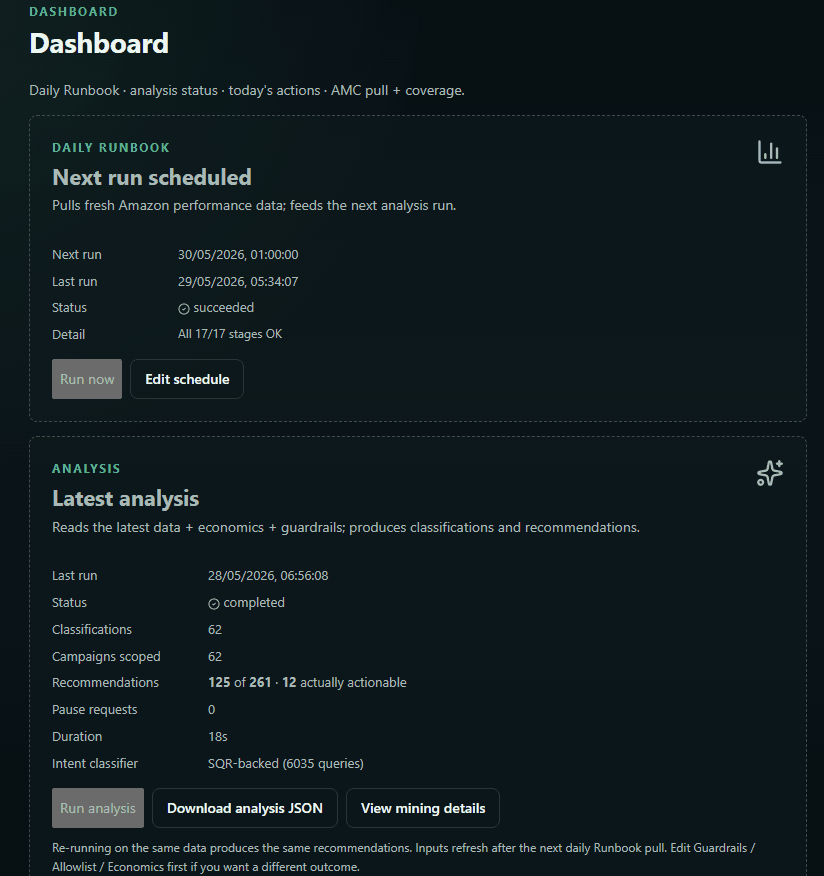Image resolution: width=824 pixels, height=876 pixels.
Task: Click the 'completed' status value
Action: tap(254, 603)
